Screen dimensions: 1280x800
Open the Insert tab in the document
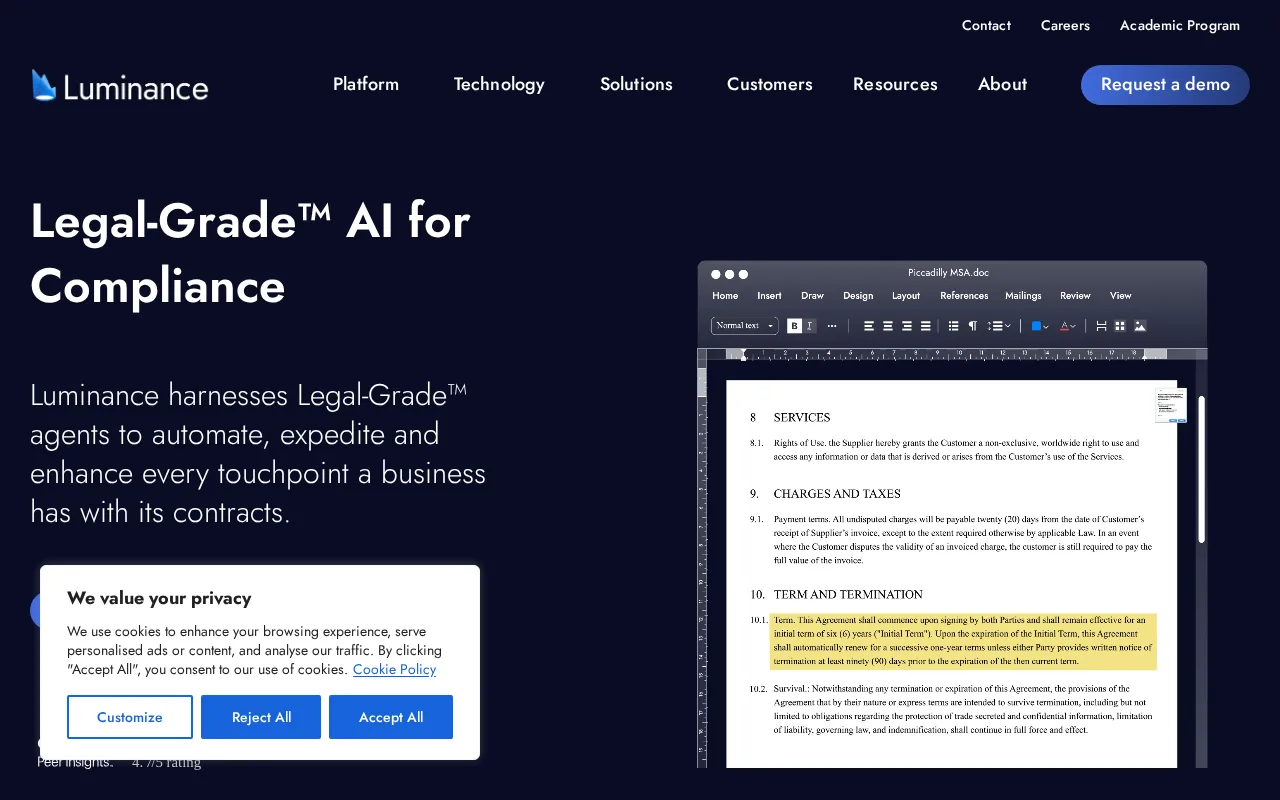tap(769, 296)
